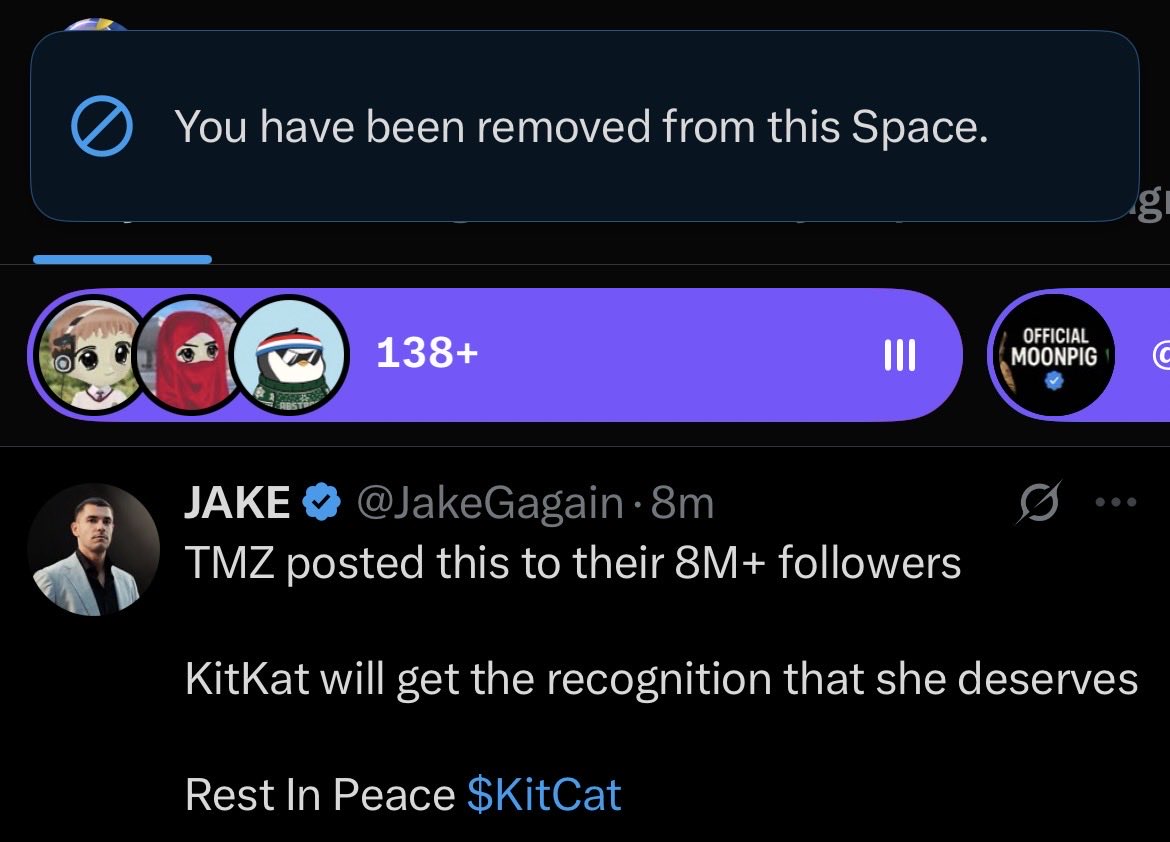Screen dimensions: 1170x842
Task: Click verified badge on Official Moonpig avatar
Action: (x=1052, y=382)
